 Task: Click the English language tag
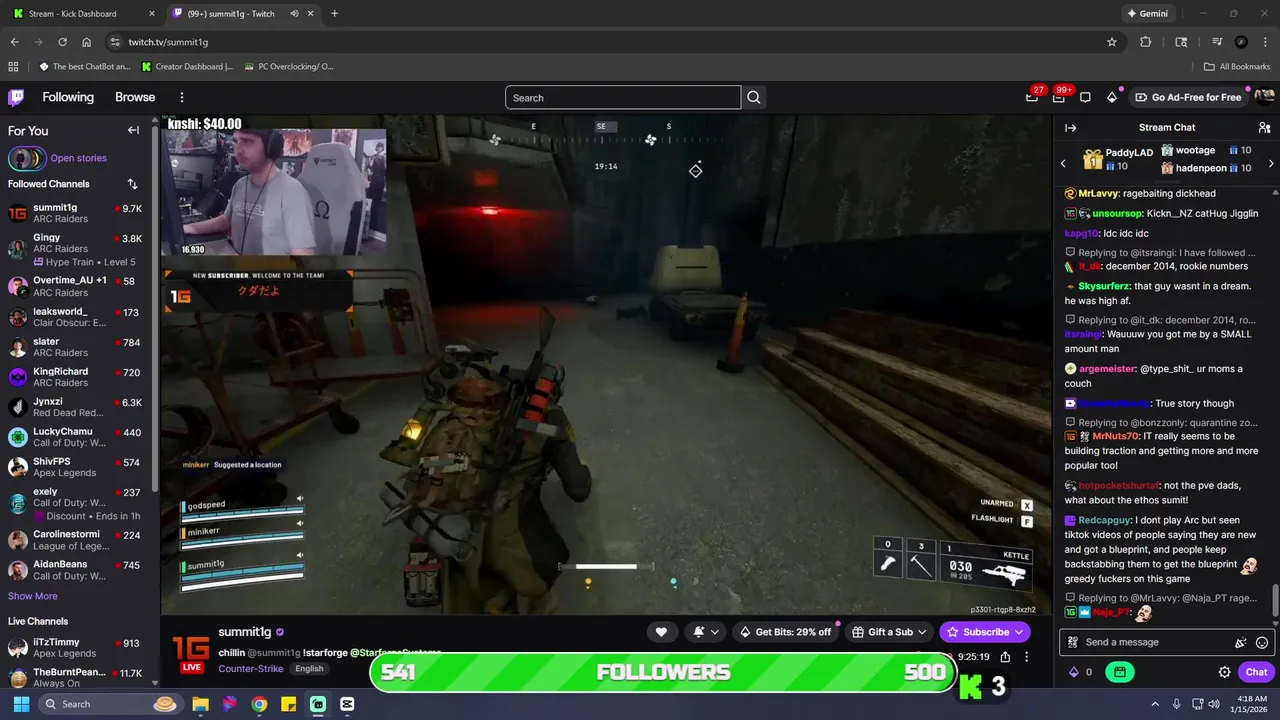pos(309,668)
